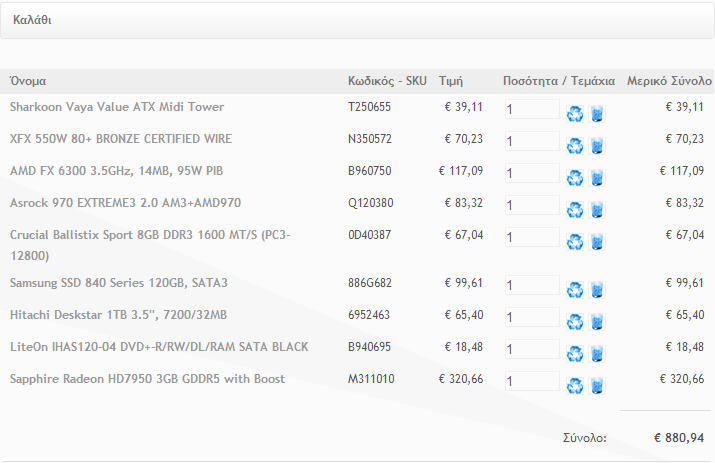Edit Asrock 970 EXTREME3 quantity box
The height and width of the screenshot is (463, 715).
[532, 205]
